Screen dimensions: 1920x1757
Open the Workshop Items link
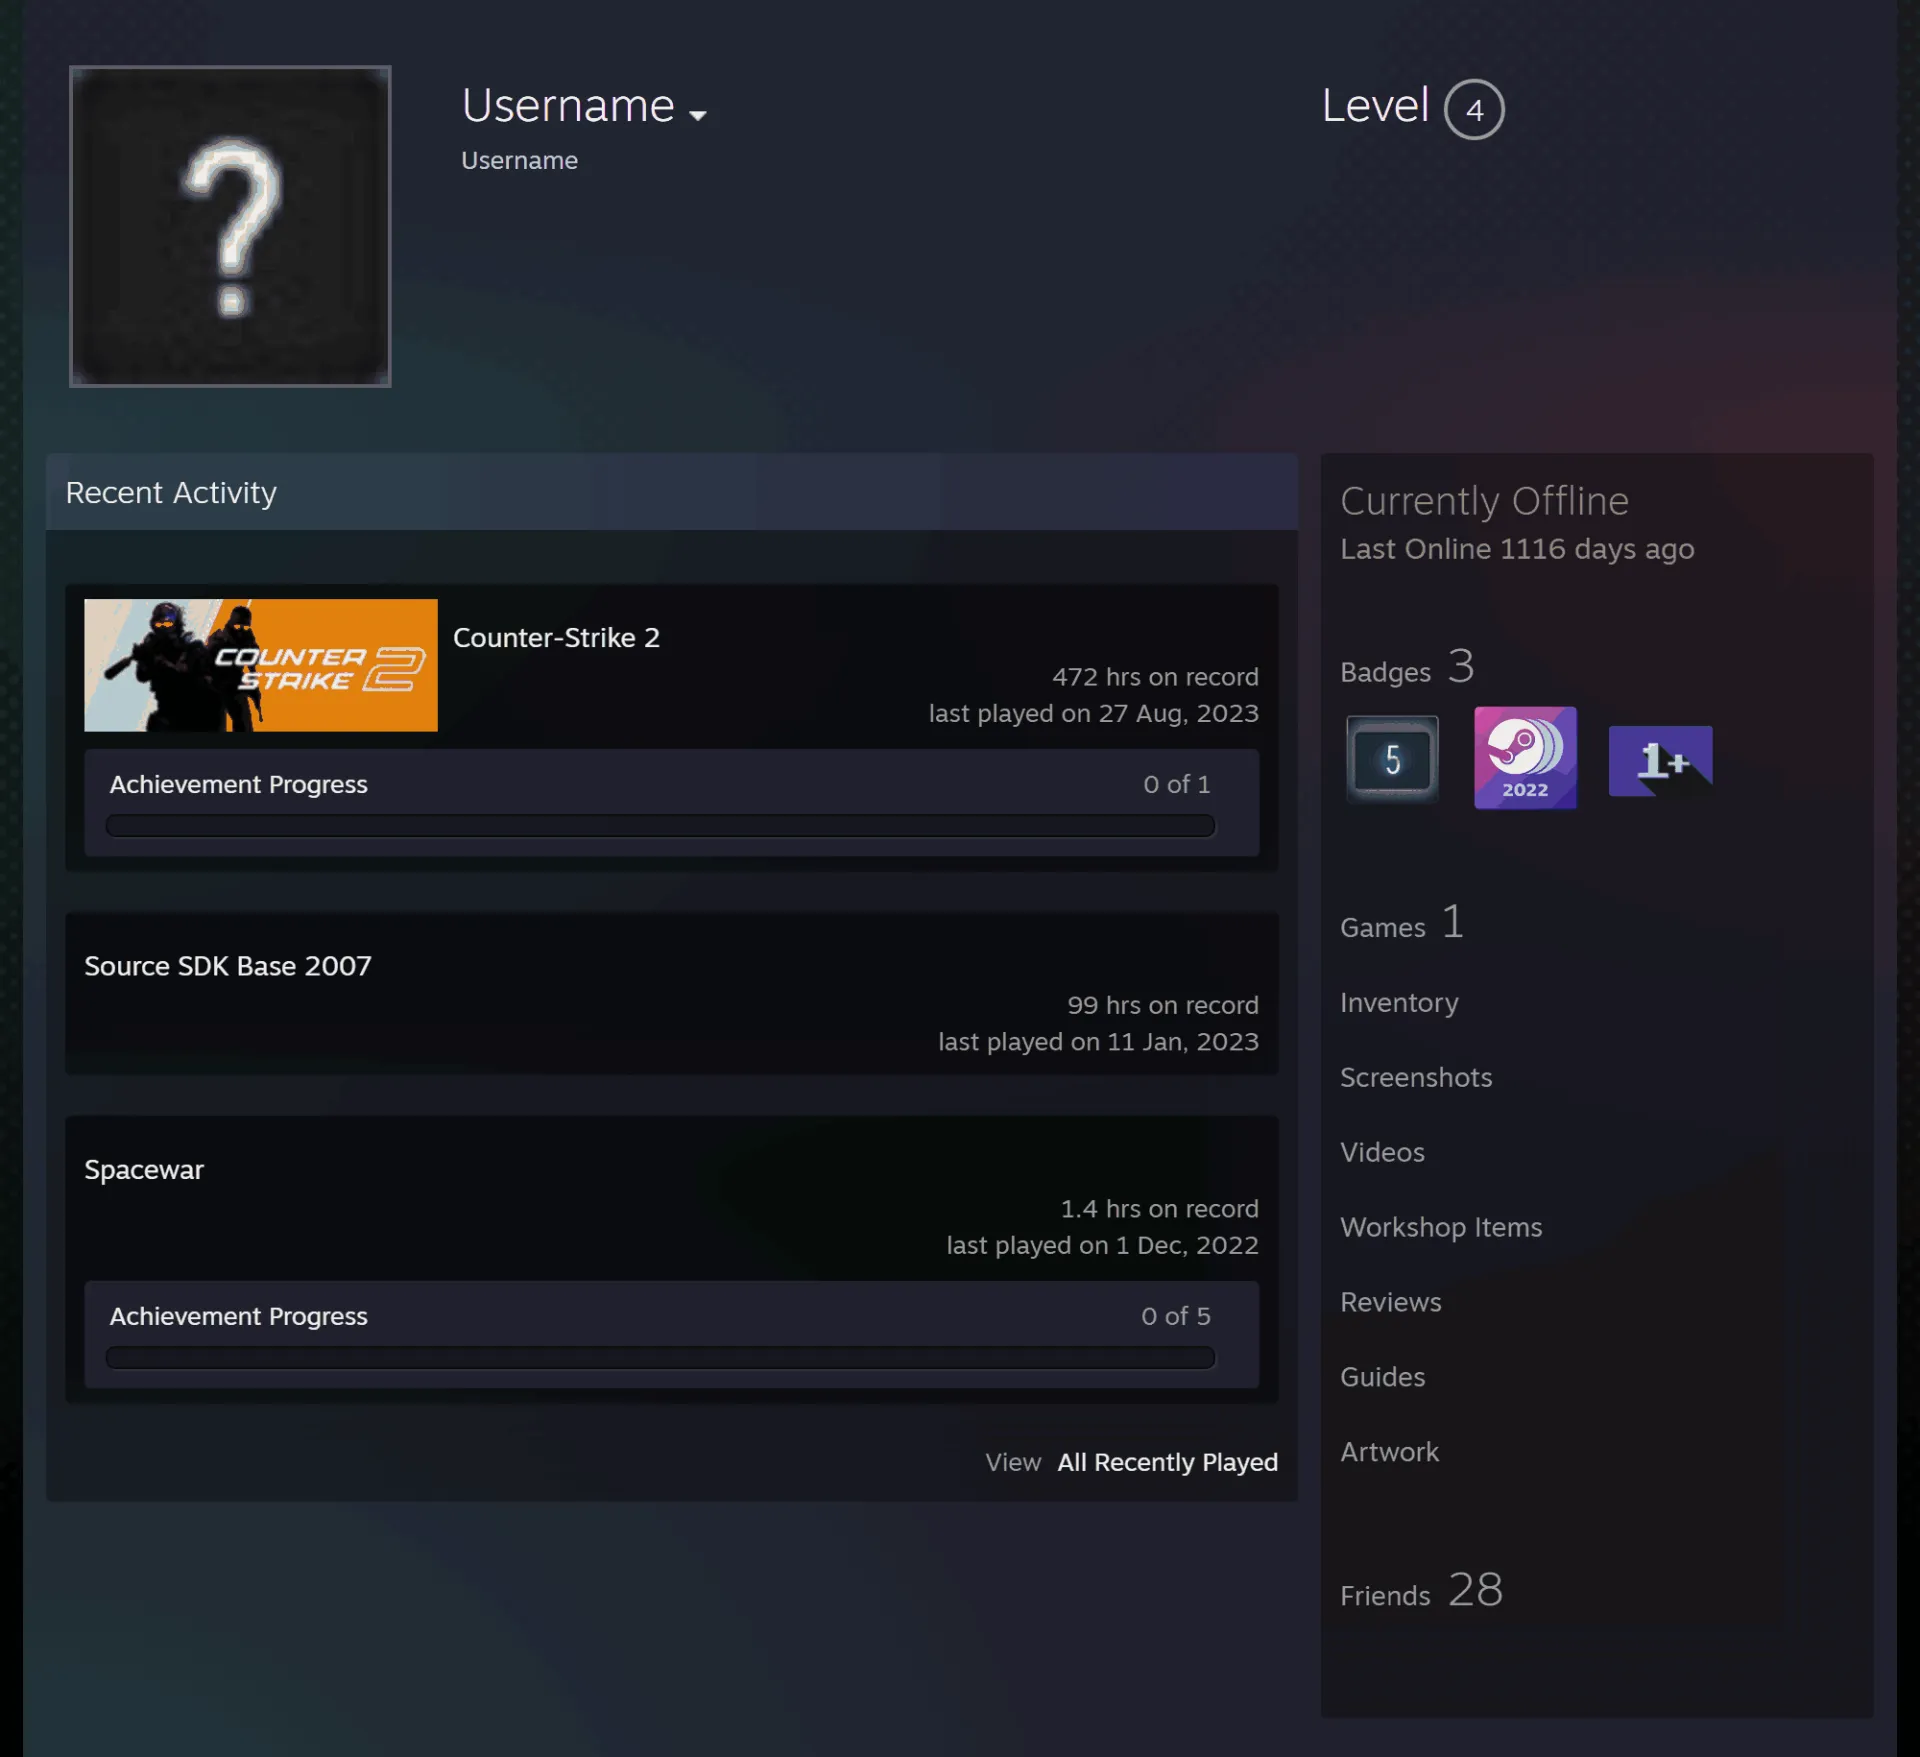coord(1441,1227)
